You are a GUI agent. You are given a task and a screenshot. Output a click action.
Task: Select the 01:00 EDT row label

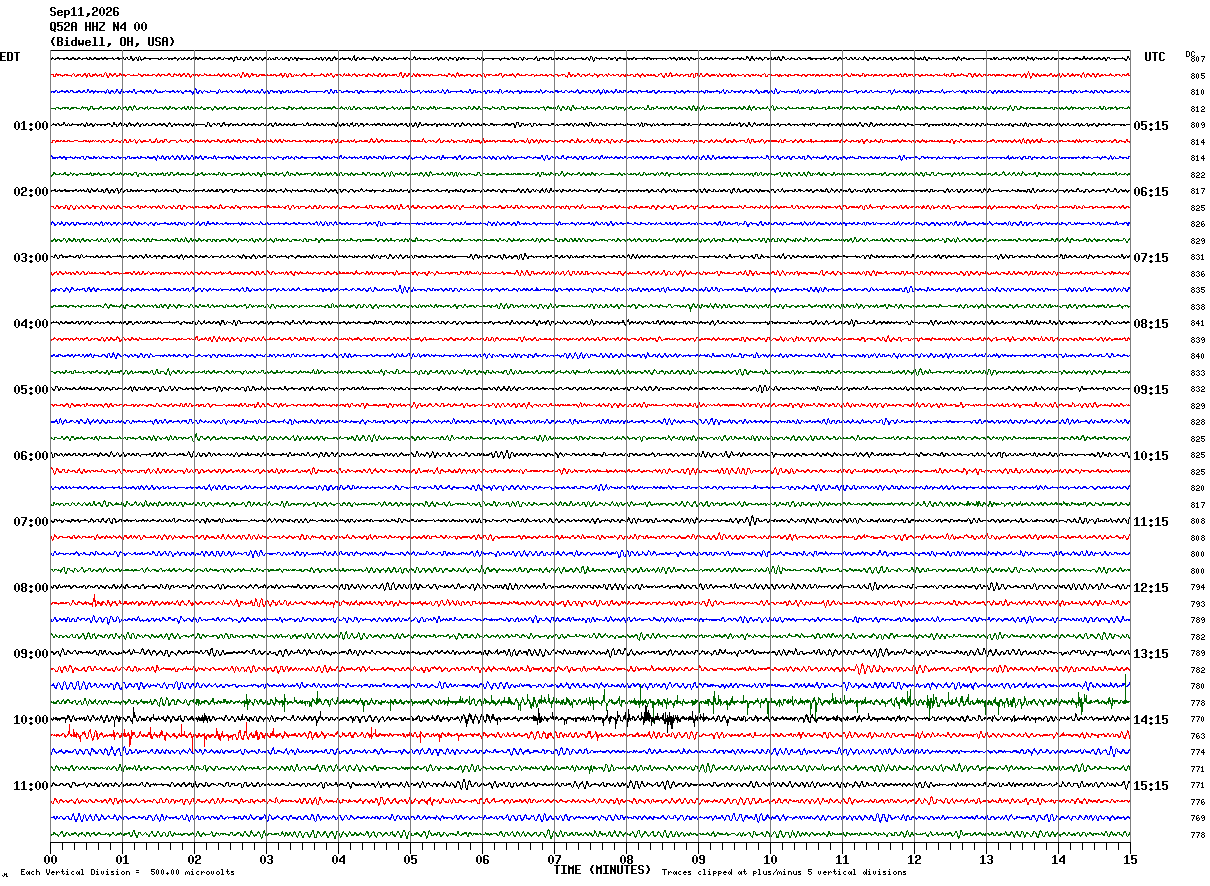coord(31,126)
